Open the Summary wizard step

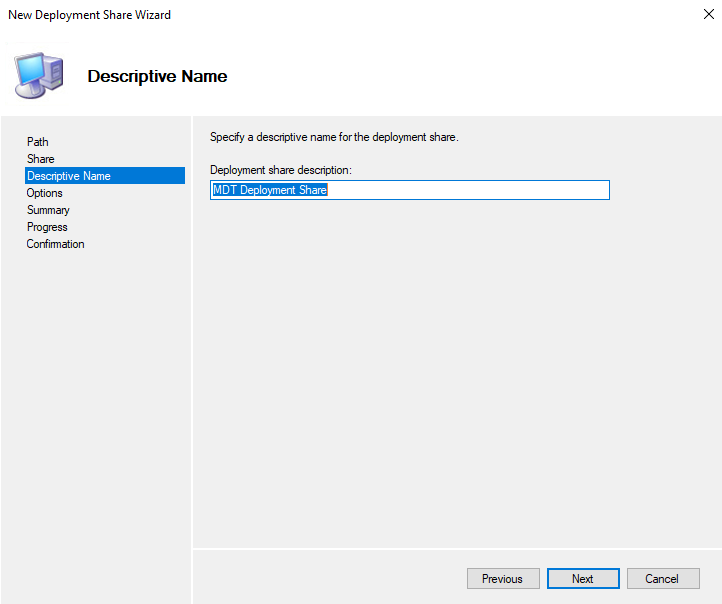[x=48, y=210]
